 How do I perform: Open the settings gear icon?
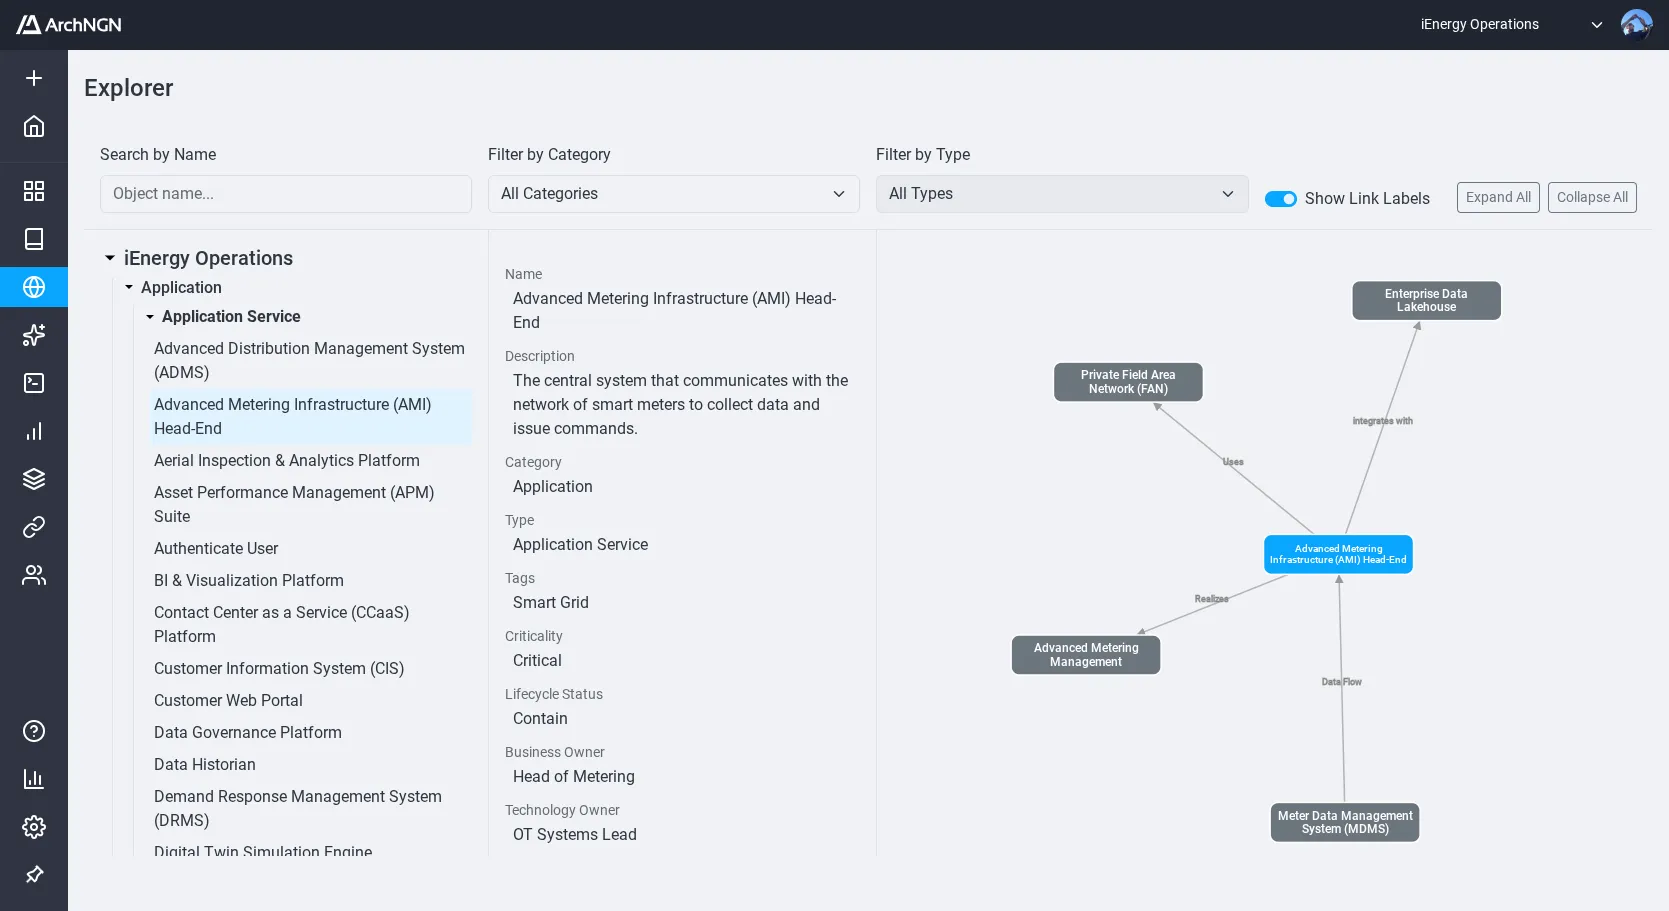coord(34,827)
